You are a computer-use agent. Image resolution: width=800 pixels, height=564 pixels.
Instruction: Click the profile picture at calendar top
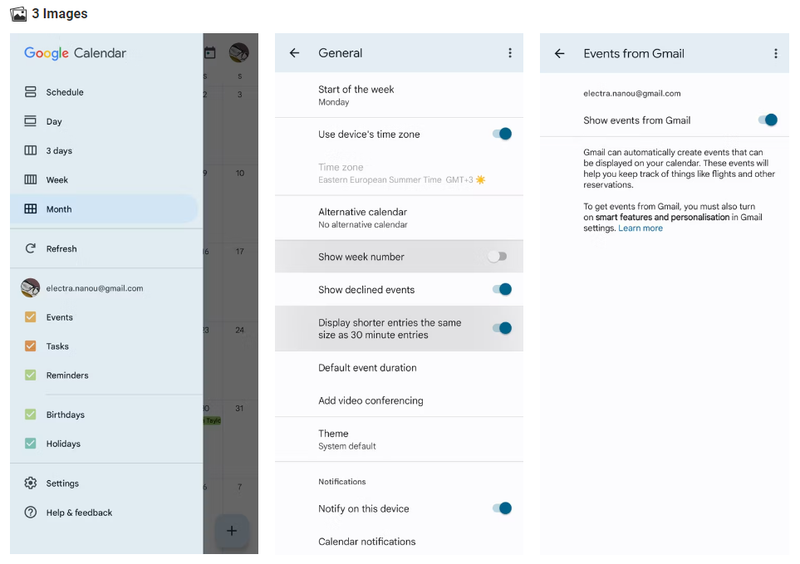239,53
